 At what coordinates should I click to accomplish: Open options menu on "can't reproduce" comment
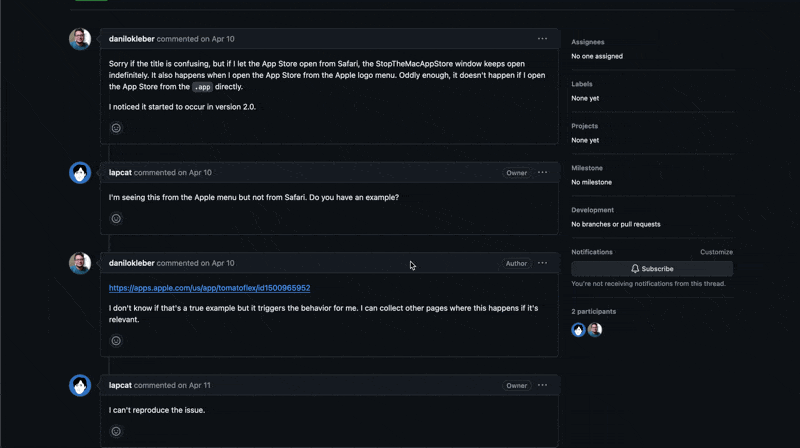pyautogui.click(x=542, y=385)
